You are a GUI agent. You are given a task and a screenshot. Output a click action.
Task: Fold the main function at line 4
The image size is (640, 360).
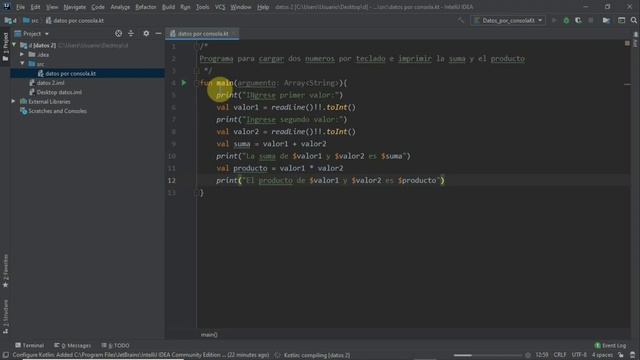[x=196, y=83]
